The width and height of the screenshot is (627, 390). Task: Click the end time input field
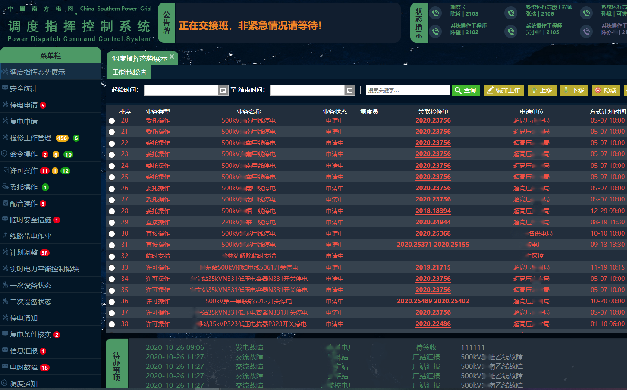pyautogui.click(x=308, y=90)
